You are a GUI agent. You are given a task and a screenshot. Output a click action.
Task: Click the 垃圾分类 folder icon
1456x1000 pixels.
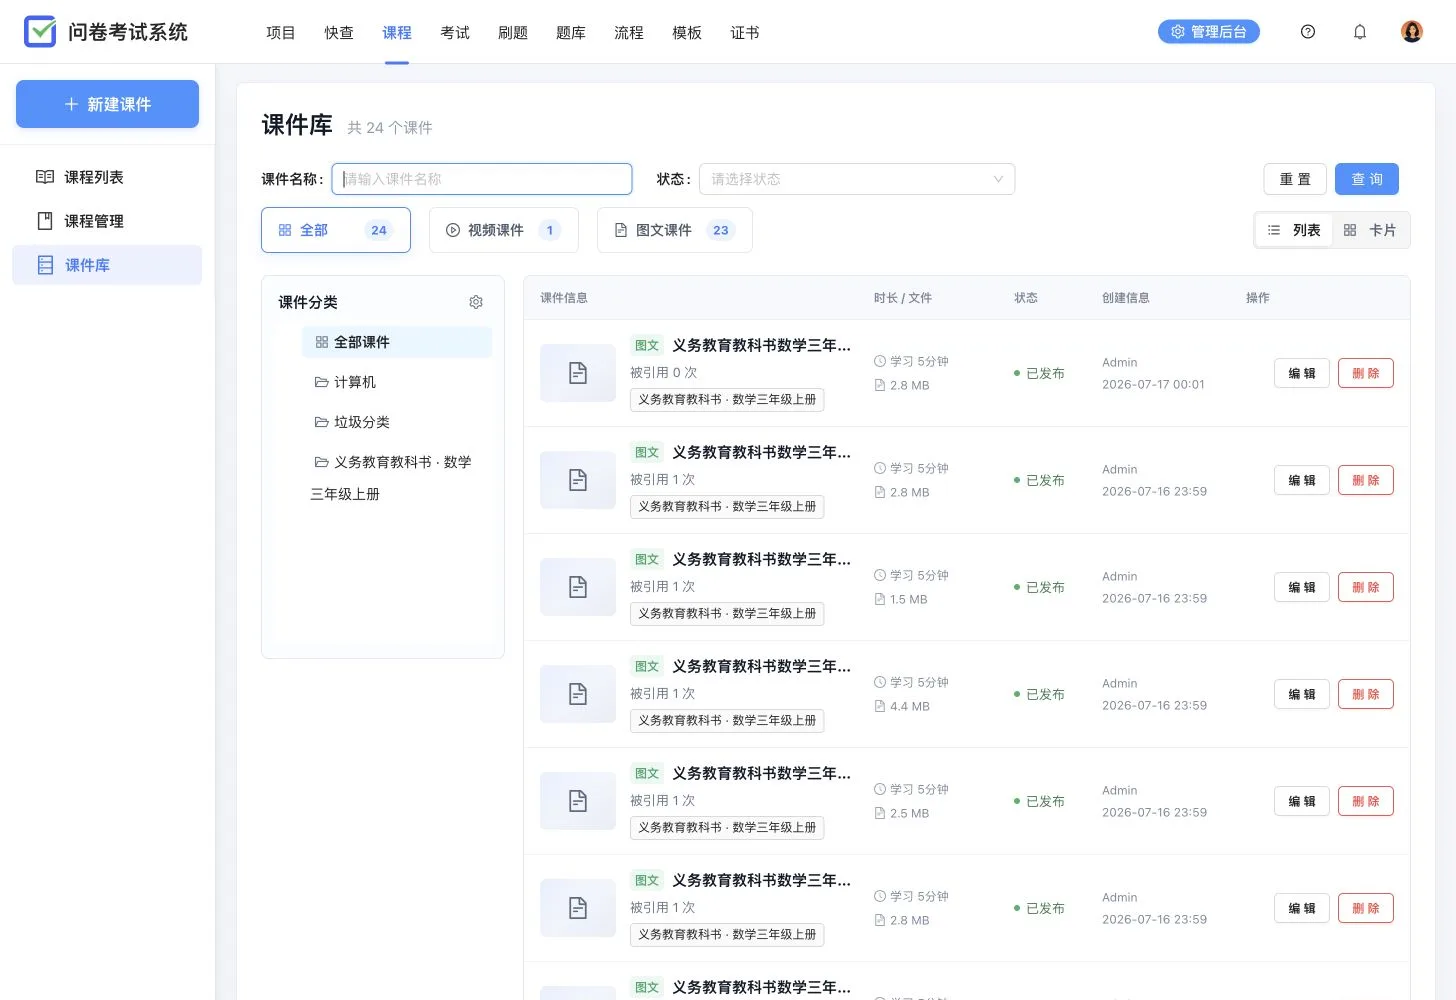[322, 422]
